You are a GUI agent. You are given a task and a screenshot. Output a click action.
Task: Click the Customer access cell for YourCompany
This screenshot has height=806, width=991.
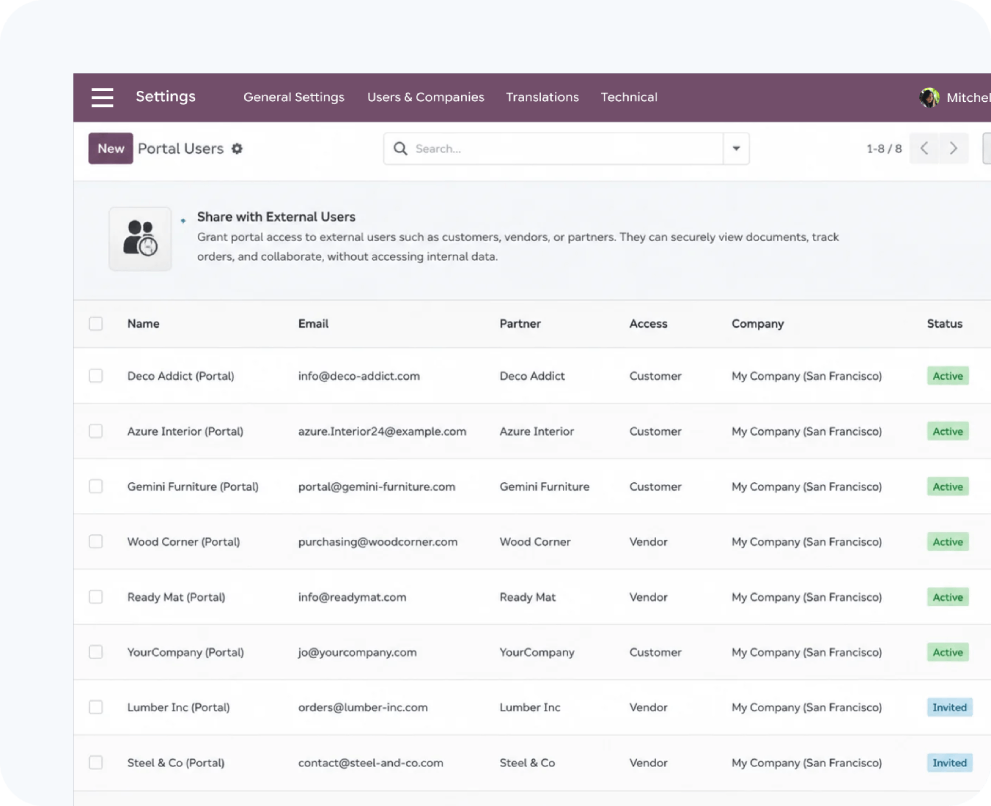pyautogui.click(x=655, y=652)
